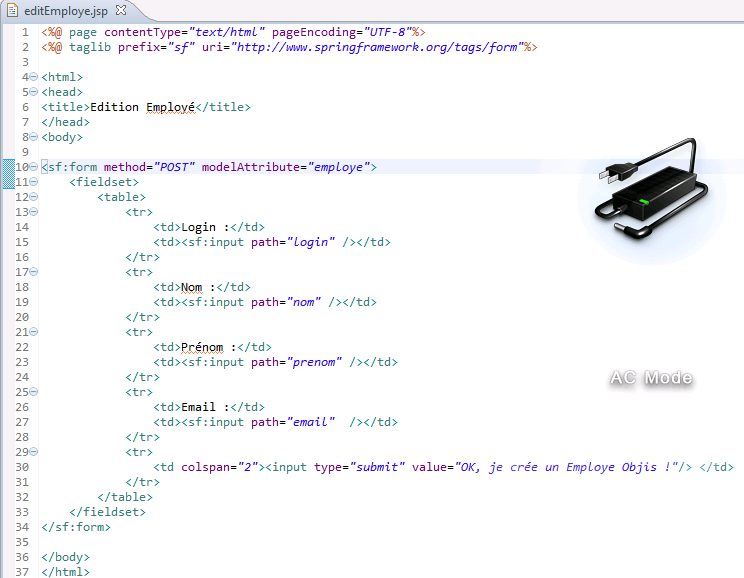This screenshot has width=744, height=578.
Task: Click the "UTF-8" pageEncoding value
Action: pos(388,32)
